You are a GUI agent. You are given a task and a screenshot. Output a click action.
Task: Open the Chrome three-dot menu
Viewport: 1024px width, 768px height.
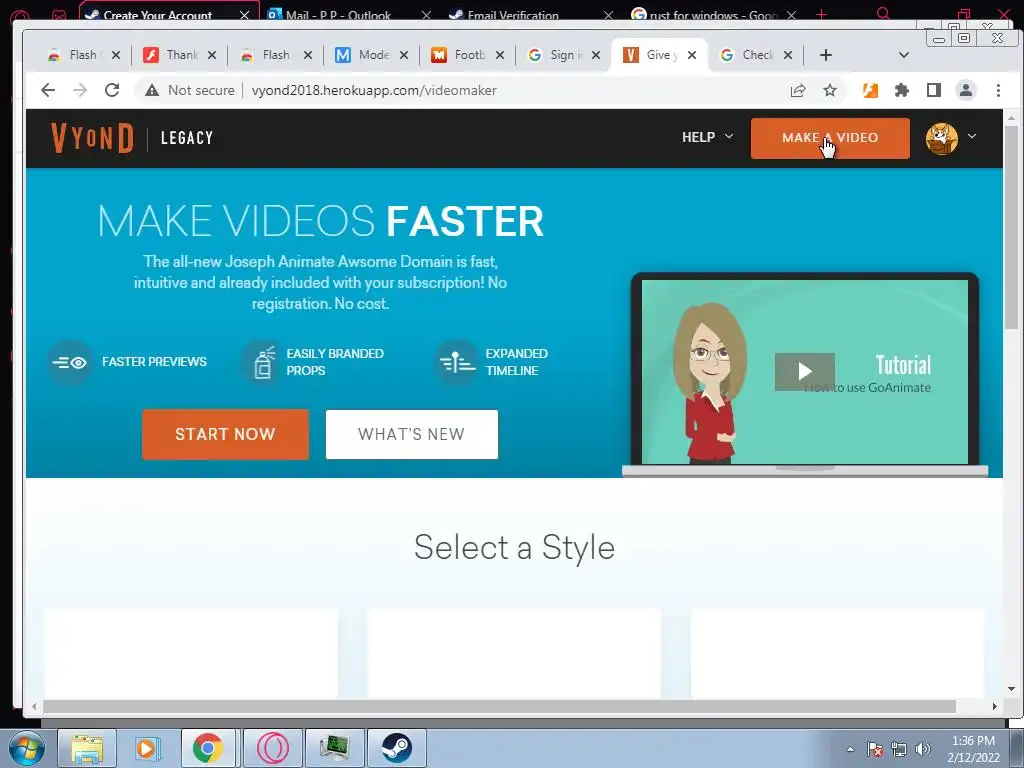pos(999,90)
